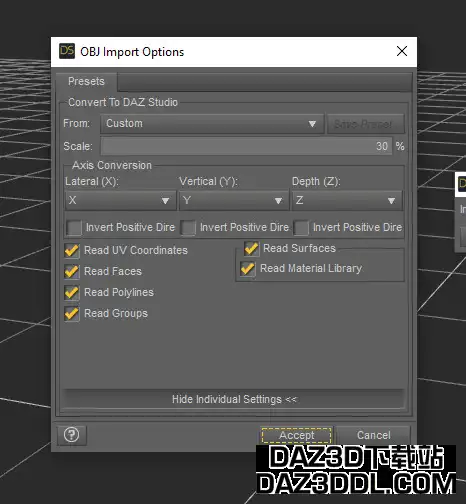Open the From preset dropdown showing Custom
Image resolution: width=466 pixels, height=504 pixels.
(212, 124)
